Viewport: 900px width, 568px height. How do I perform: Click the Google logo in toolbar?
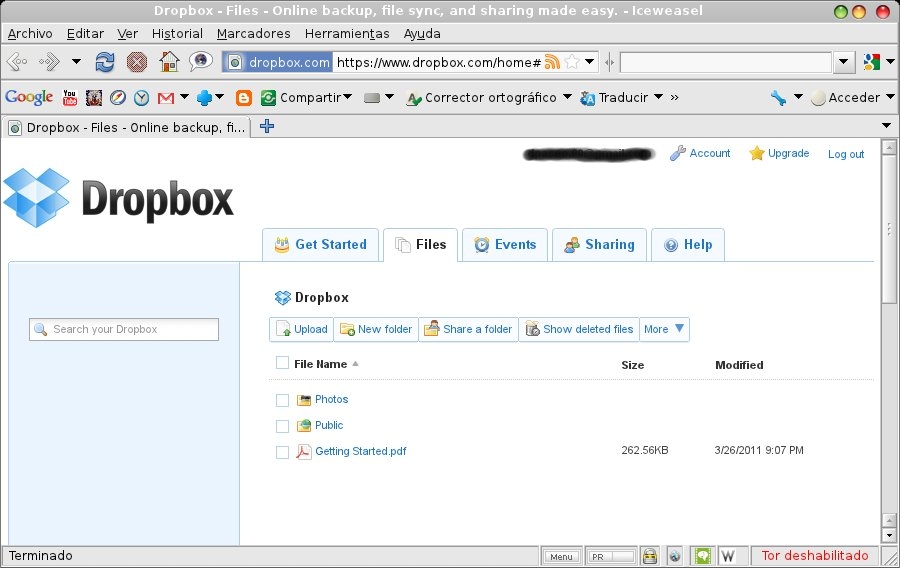pos(29,98)
